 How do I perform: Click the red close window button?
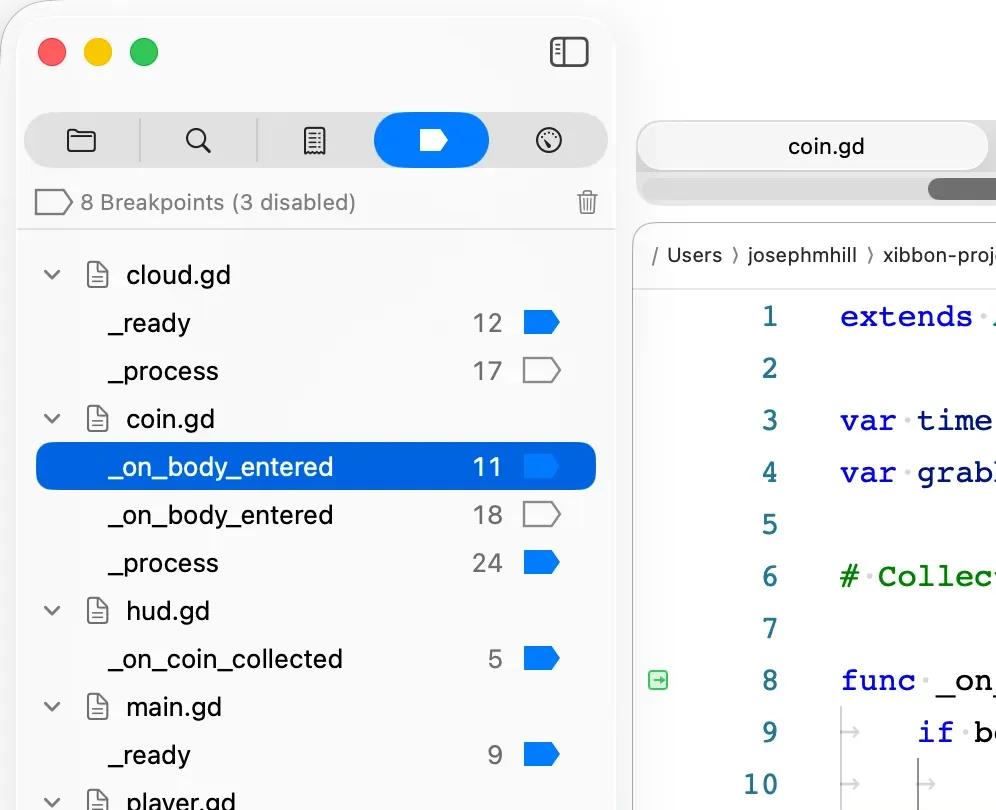point(52,52)
